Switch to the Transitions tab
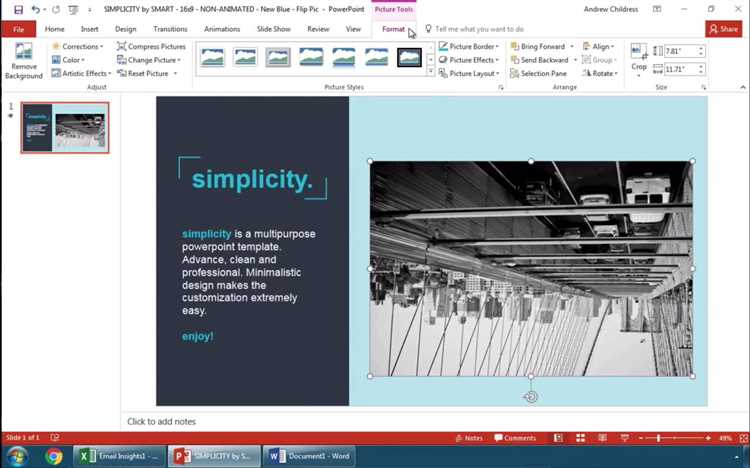 [170, 29]
